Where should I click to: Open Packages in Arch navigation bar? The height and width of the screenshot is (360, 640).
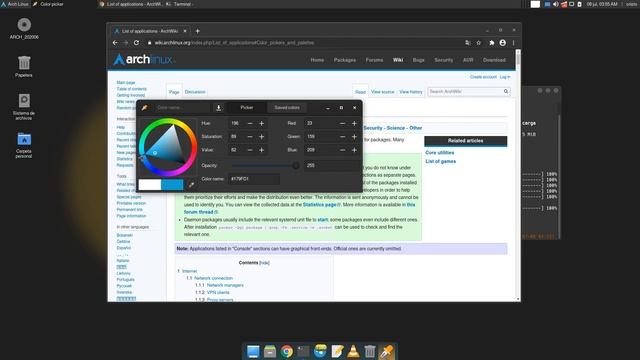pyautogui.click(x=344, y=60)
